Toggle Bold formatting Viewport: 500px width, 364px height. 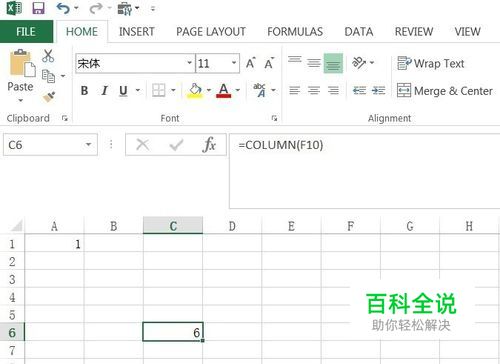pos(84,90)
